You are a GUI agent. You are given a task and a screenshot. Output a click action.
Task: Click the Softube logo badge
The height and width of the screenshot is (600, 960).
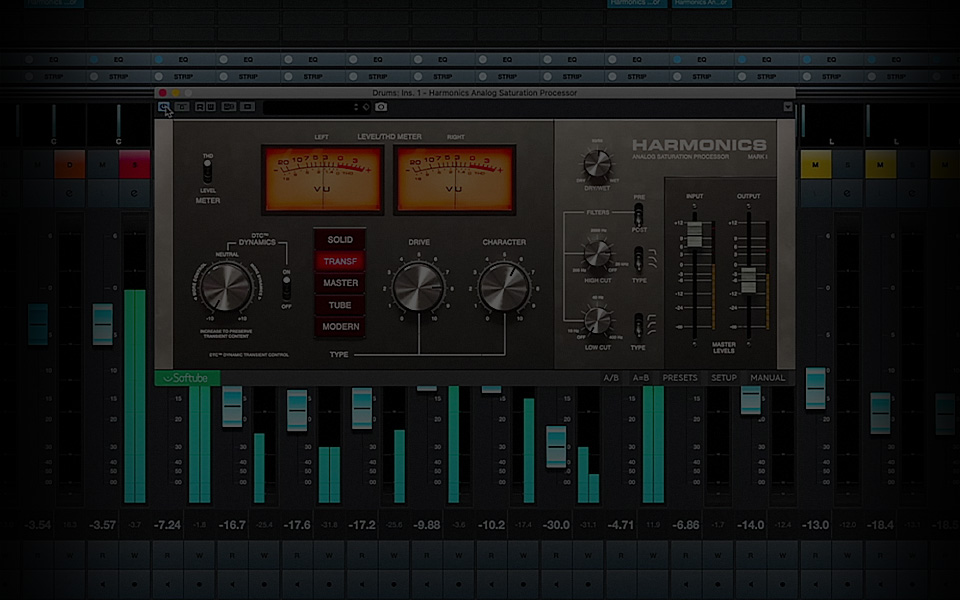(188, 378)
